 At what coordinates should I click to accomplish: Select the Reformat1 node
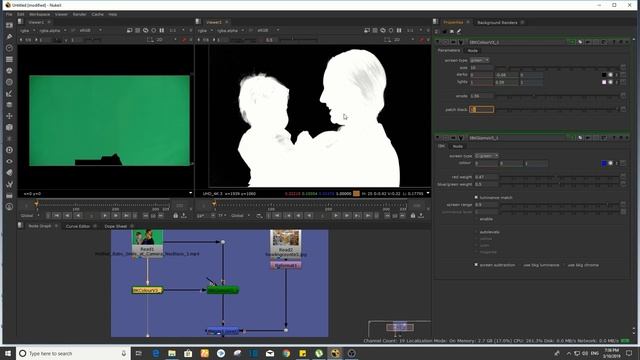(x=286, y=265)
